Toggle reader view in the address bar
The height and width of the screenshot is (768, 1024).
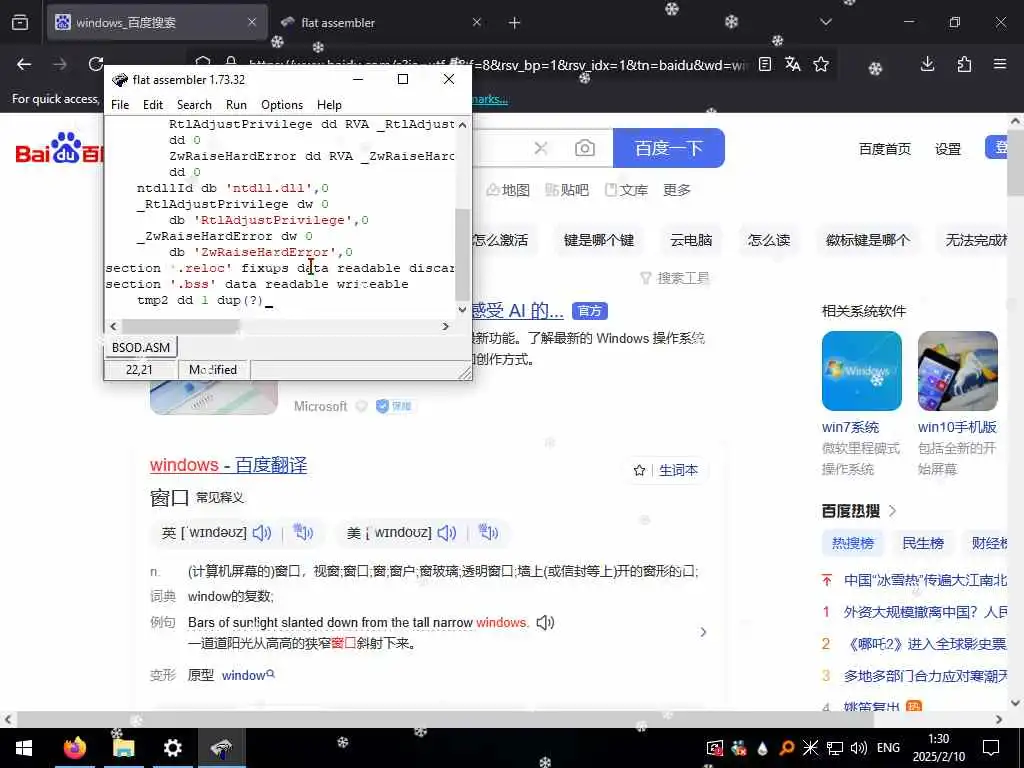[x=765, y=64]
